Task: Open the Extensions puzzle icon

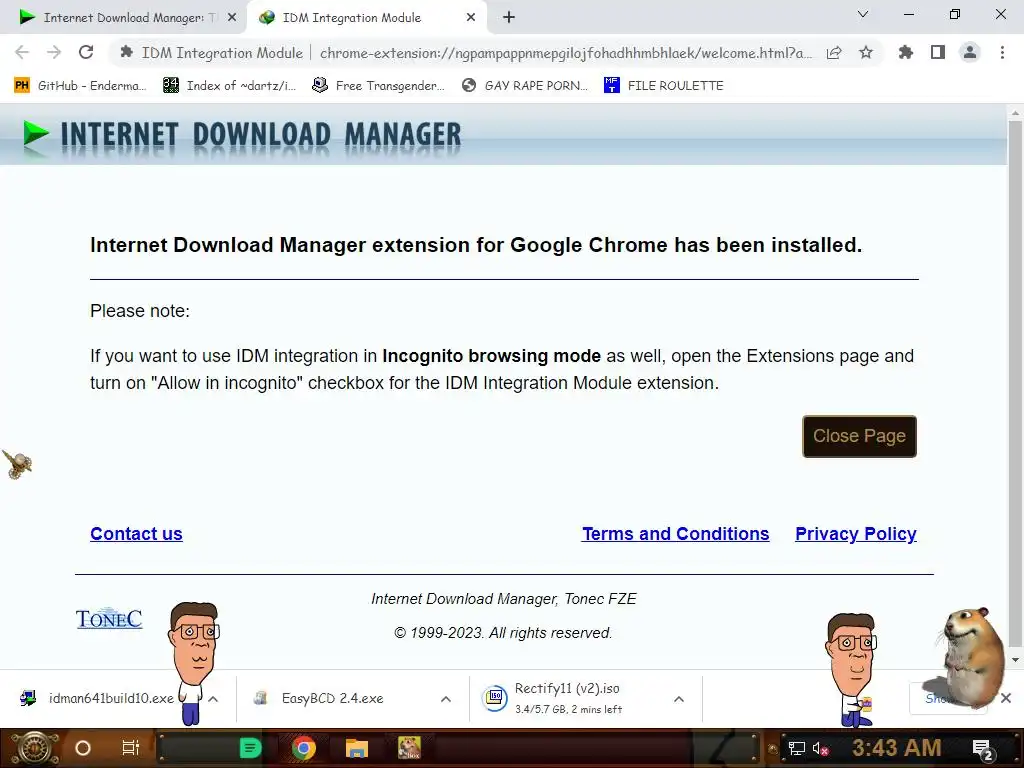Action: pyautogui.click(x=905, y=52)
